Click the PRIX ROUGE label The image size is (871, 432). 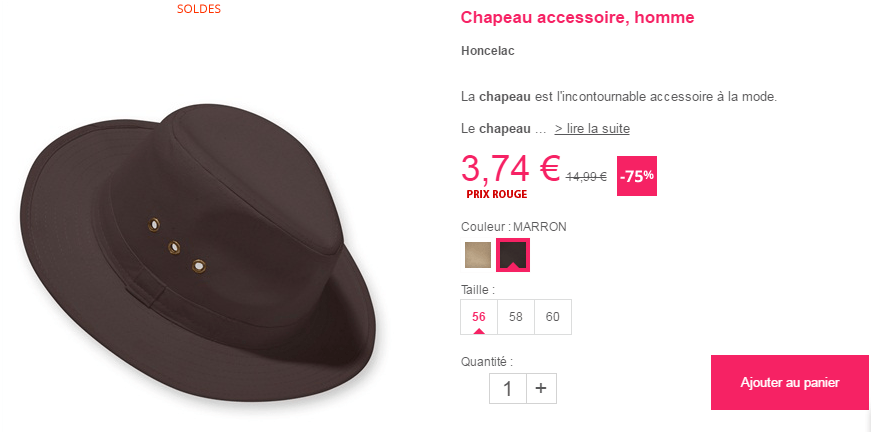point(497,194)
